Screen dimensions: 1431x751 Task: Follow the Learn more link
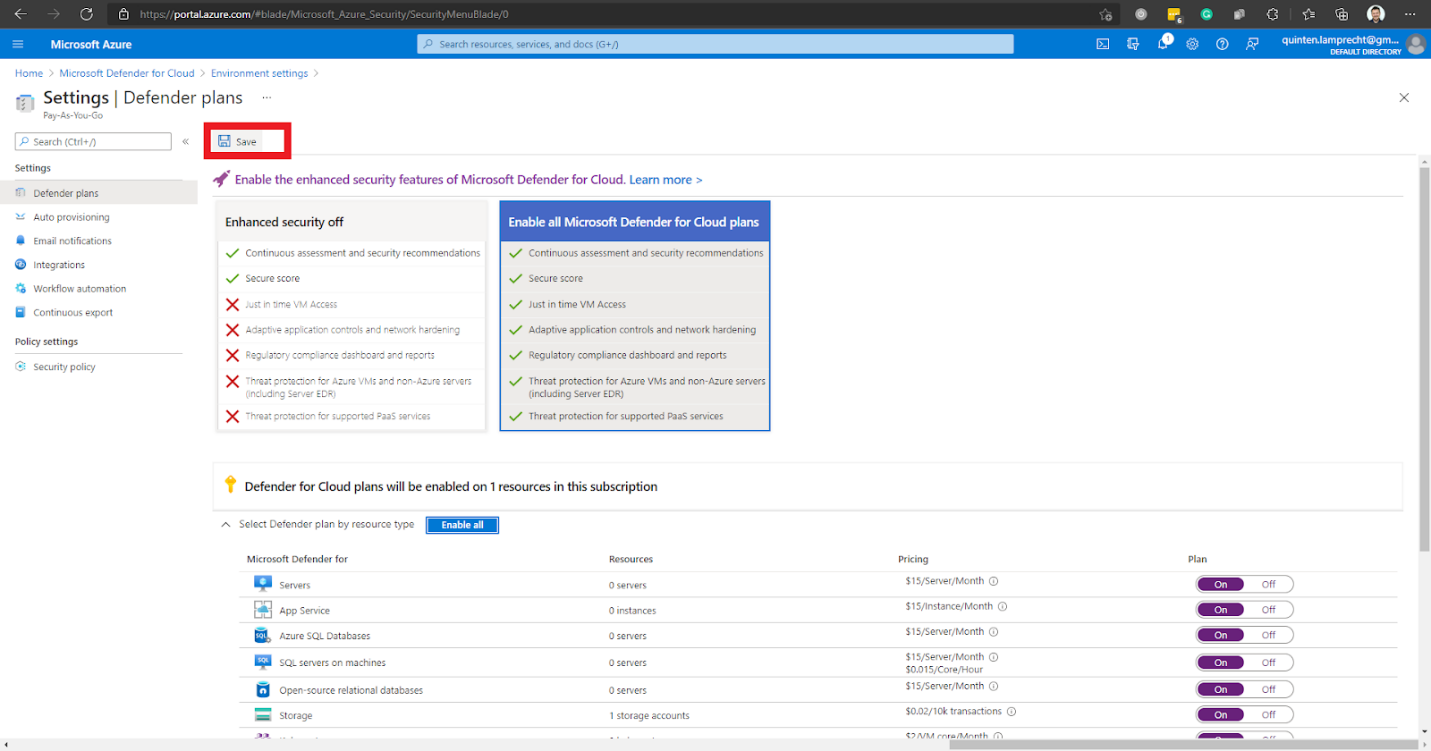click(666, 180)
